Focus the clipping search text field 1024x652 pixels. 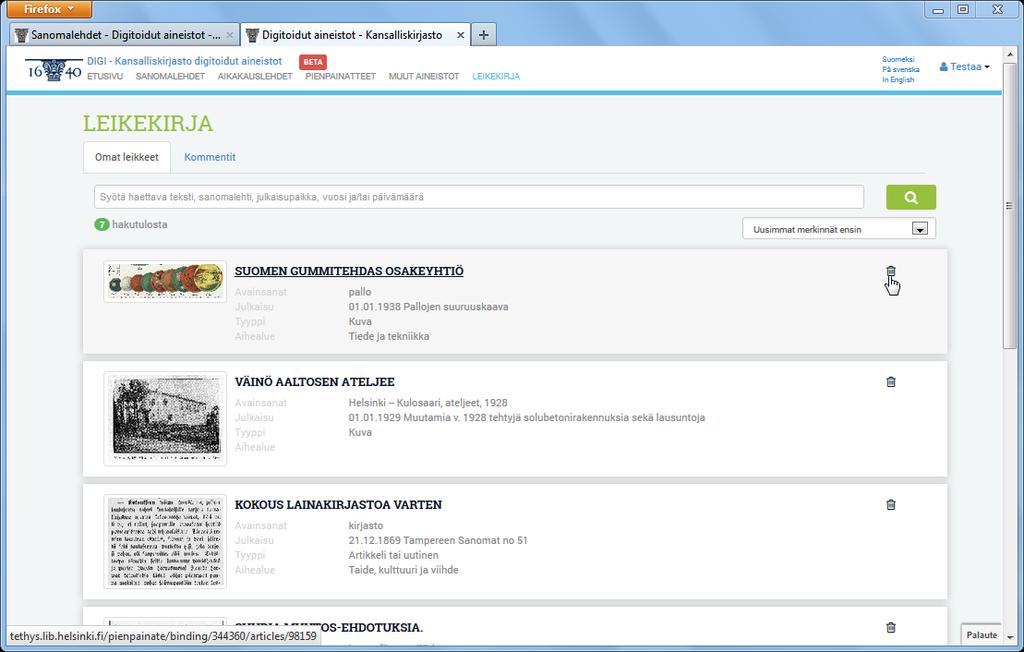point(479,197)
